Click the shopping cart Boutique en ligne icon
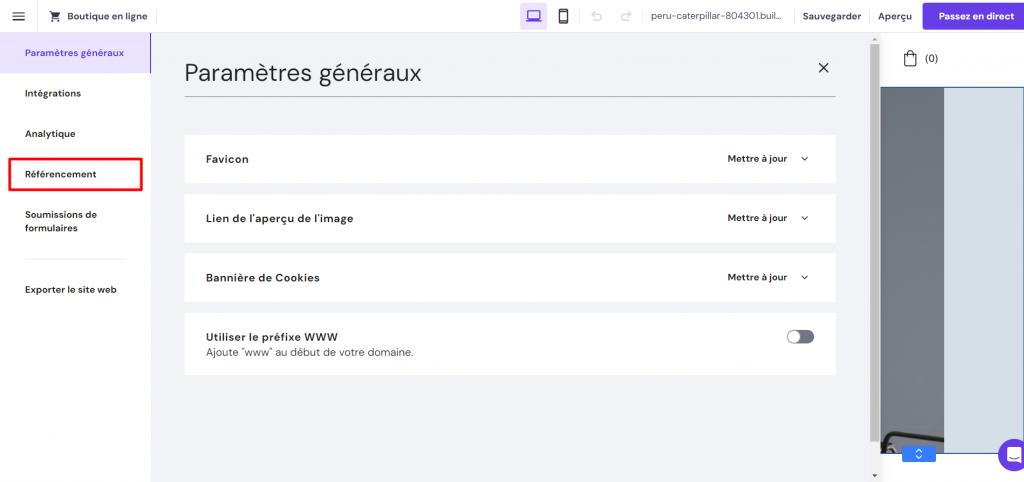This screenshot has width=1024, height=482. [55, 16]
